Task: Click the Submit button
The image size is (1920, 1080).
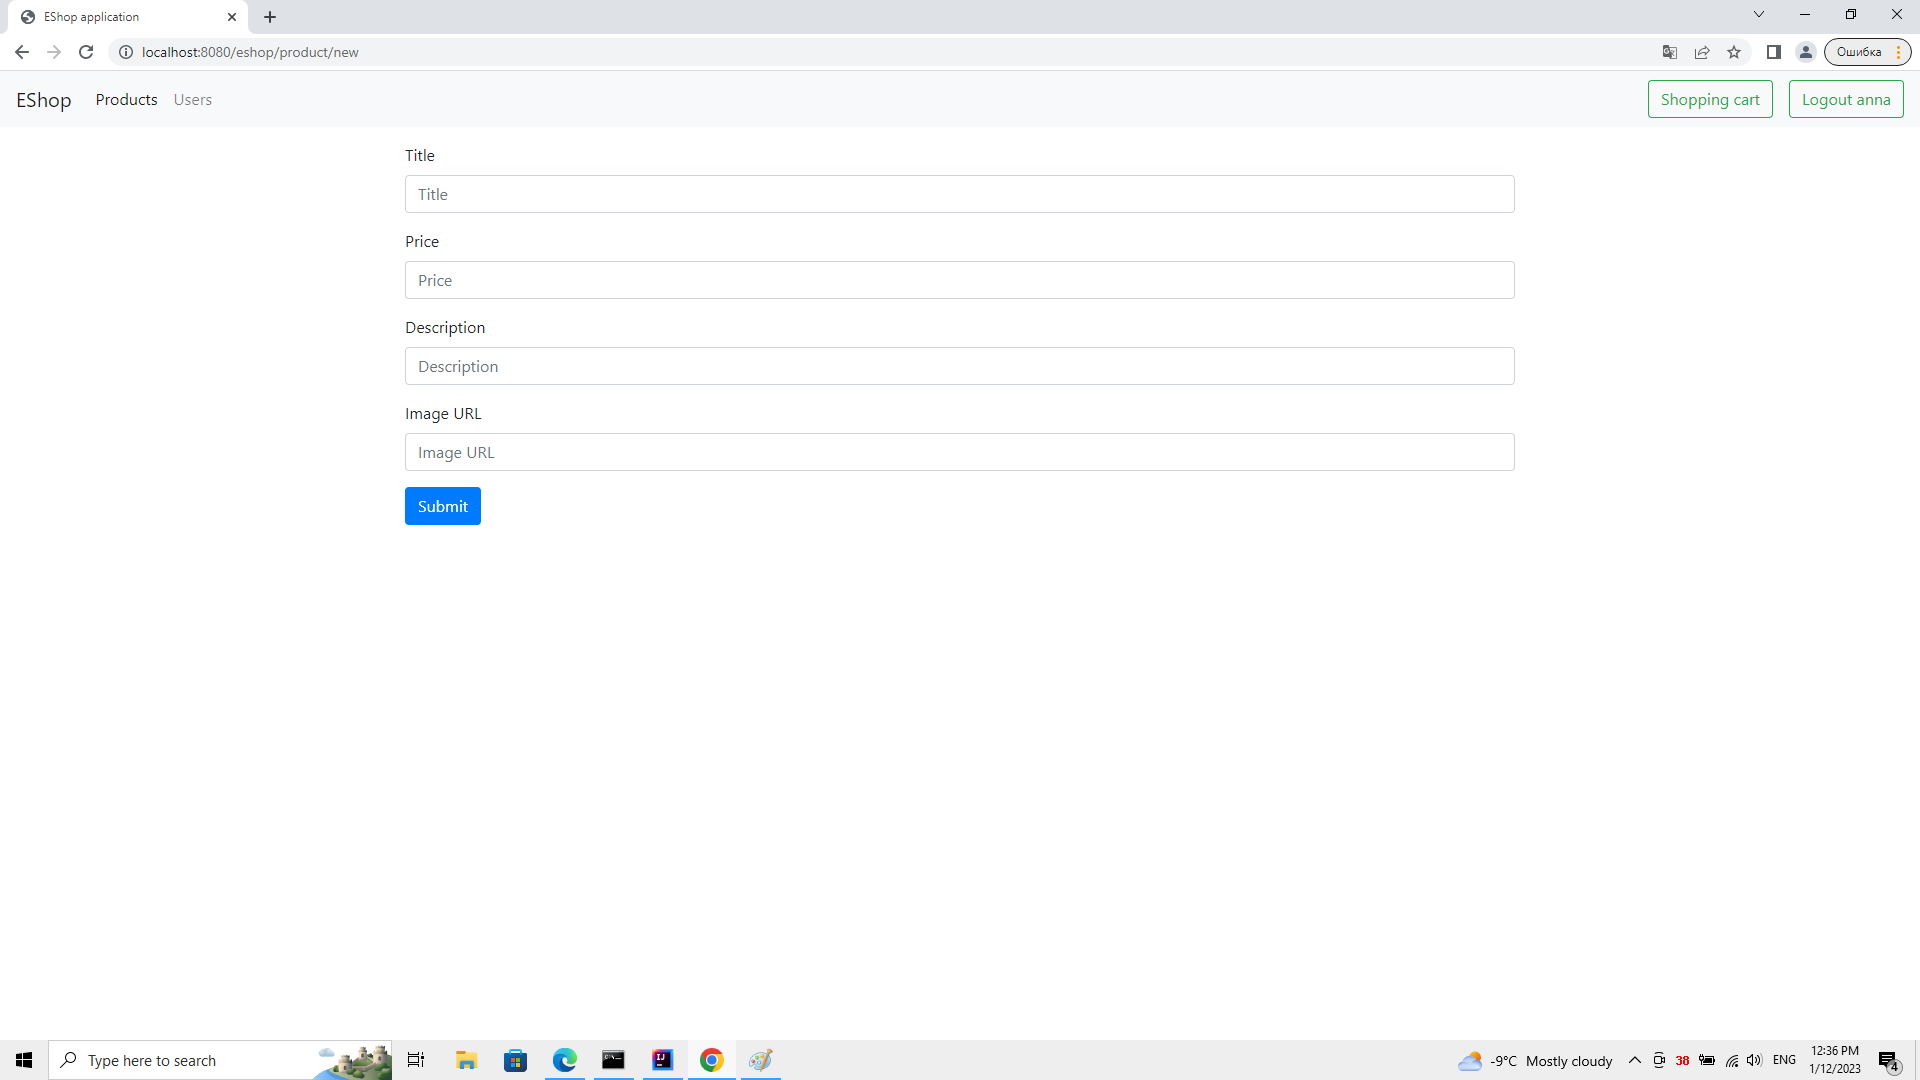Action: [442, 506]
